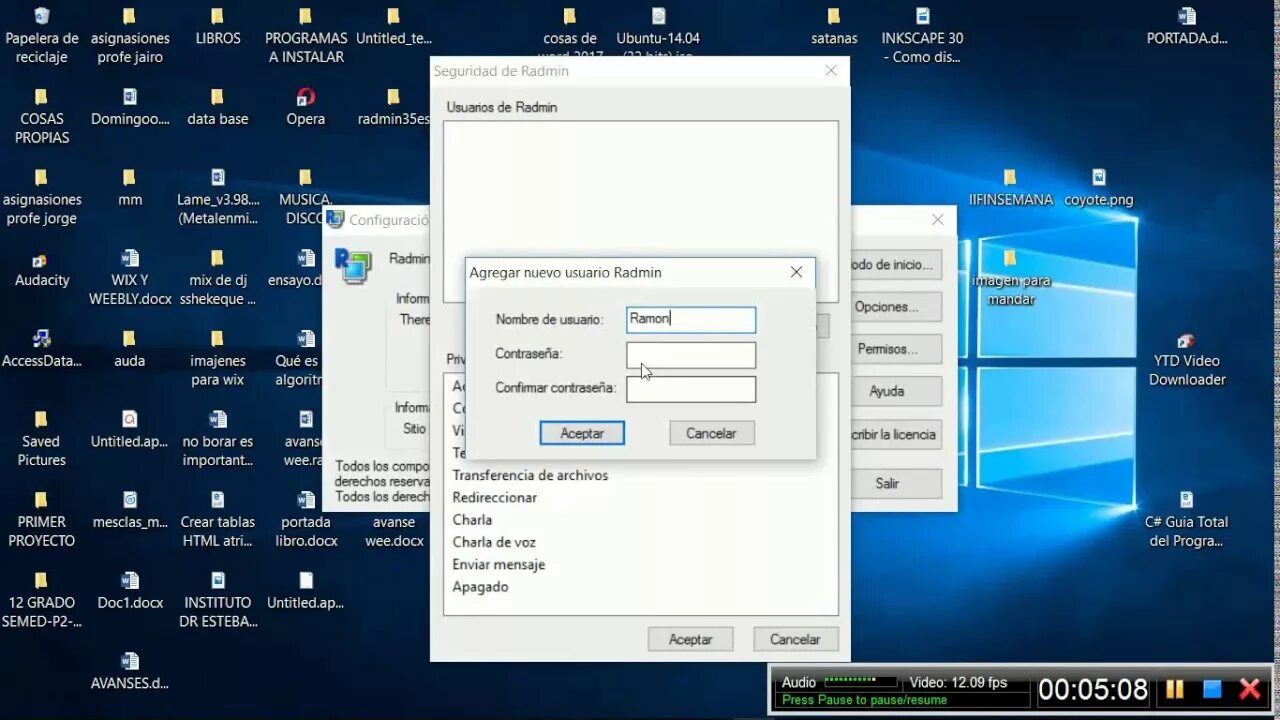
Task: Open IIFINSEMANA folder icon
Action: coord(1010,189)
